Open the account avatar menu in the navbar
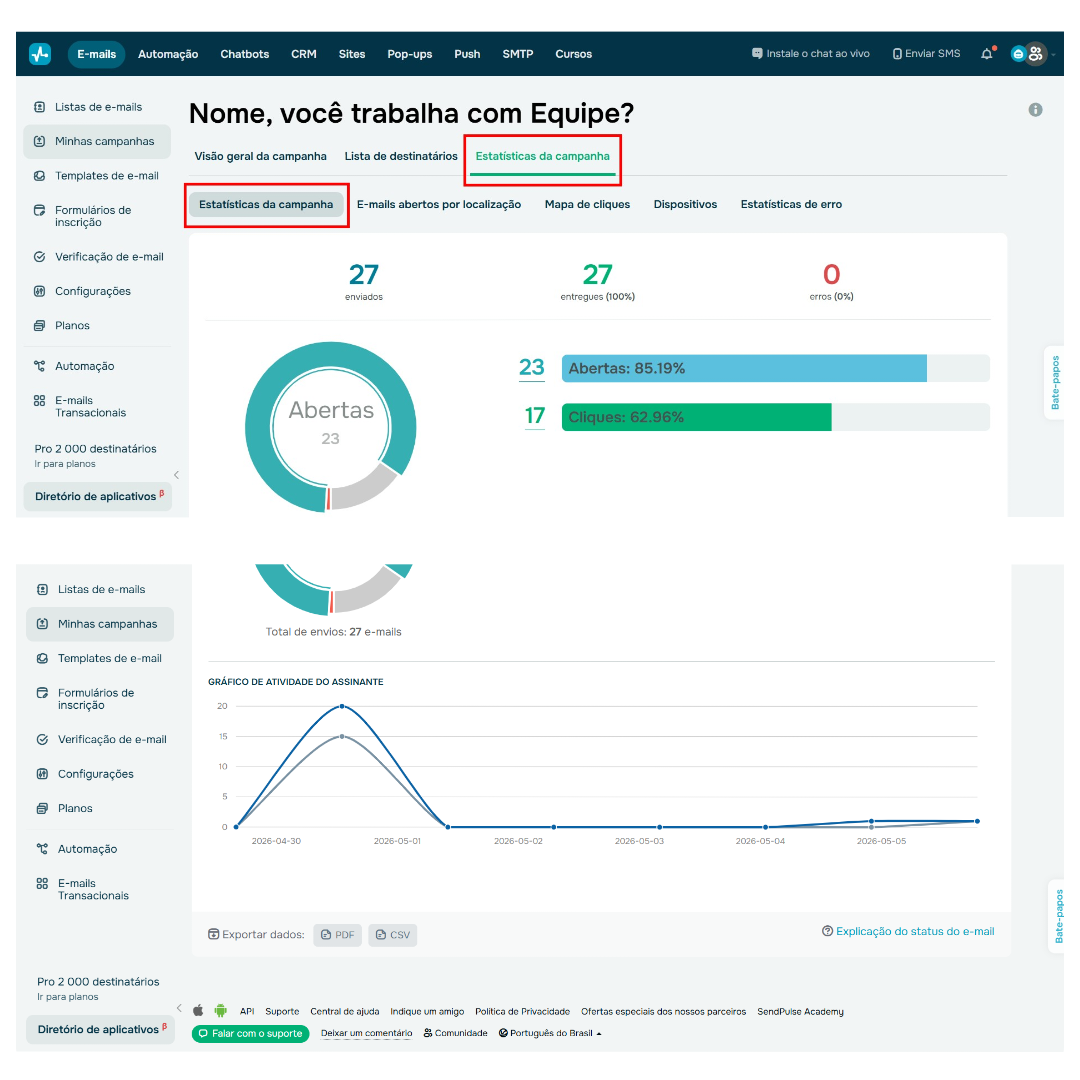The height and width of the screenshot is (1080, 1080). tap(1028, 54)
